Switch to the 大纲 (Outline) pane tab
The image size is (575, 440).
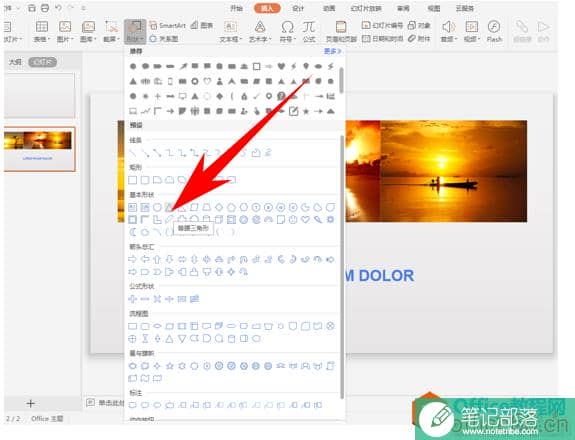(x=15, y=62)
